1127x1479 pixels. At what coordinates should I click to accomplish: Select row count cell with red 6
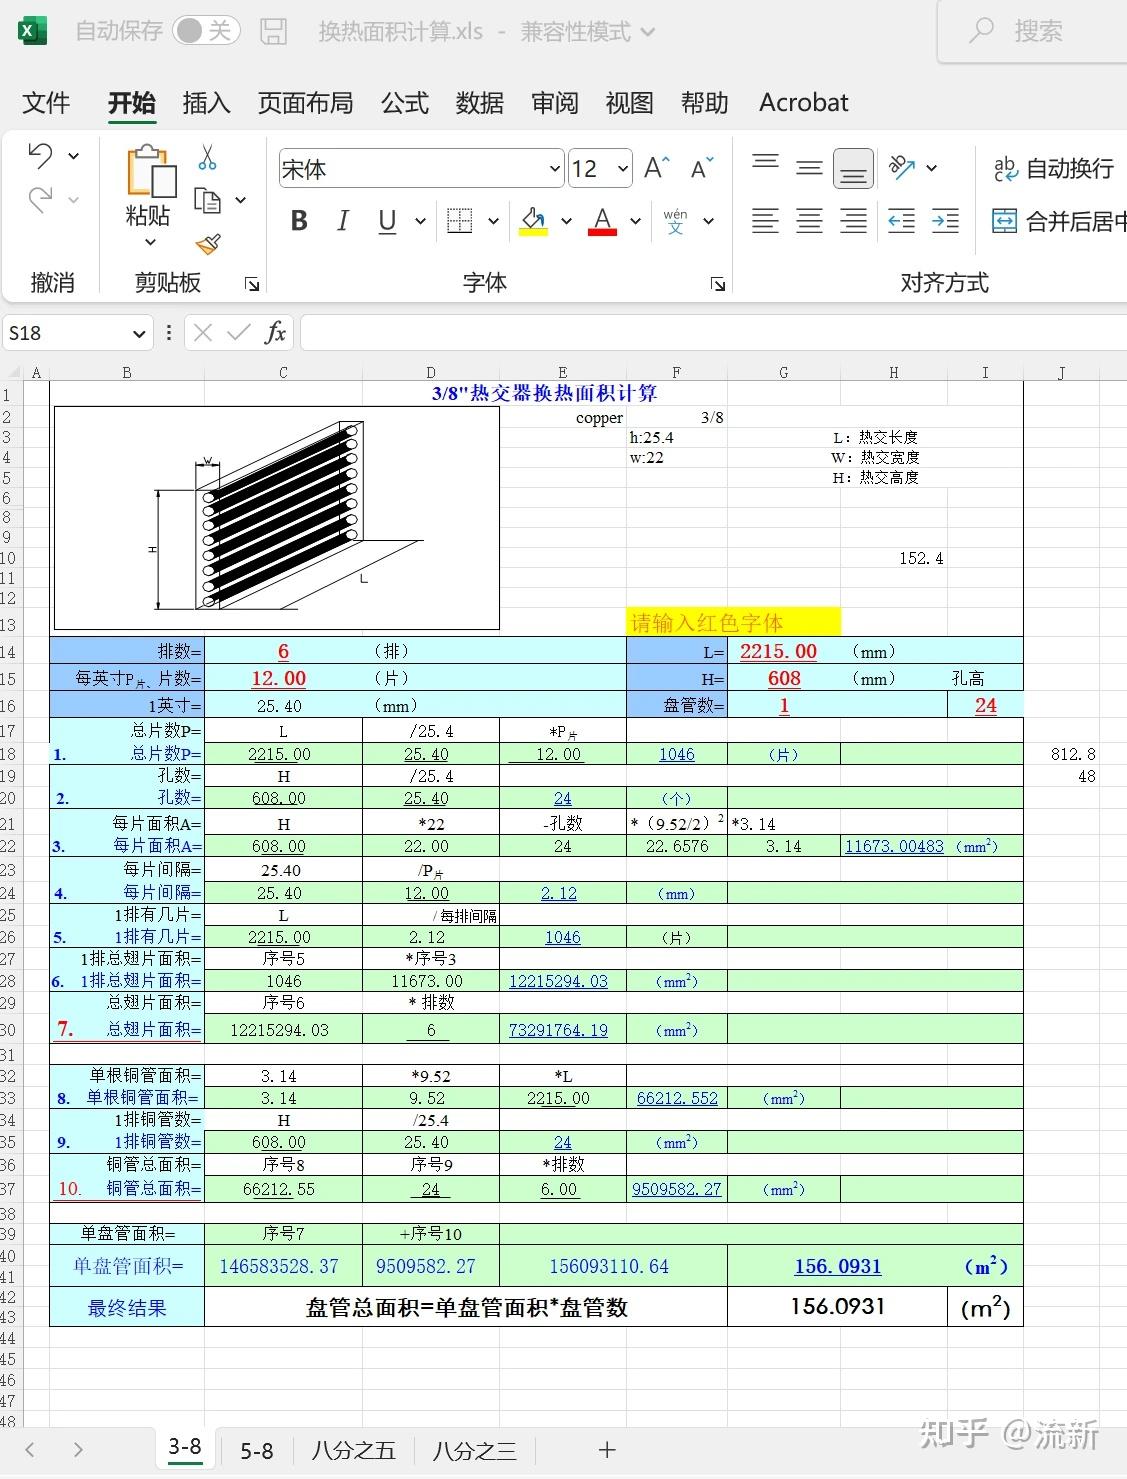tap(283, 651)
